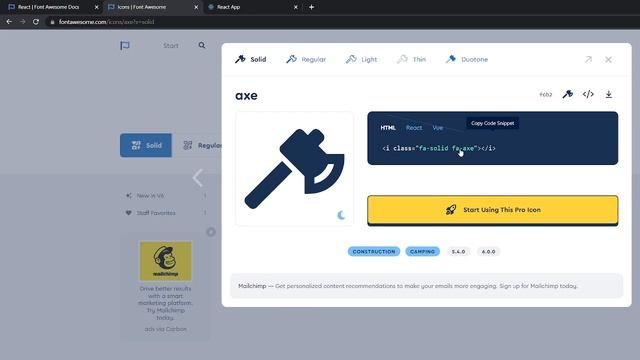Switch to Duotone axe style

pyautogui.click(x=467, y=59)
